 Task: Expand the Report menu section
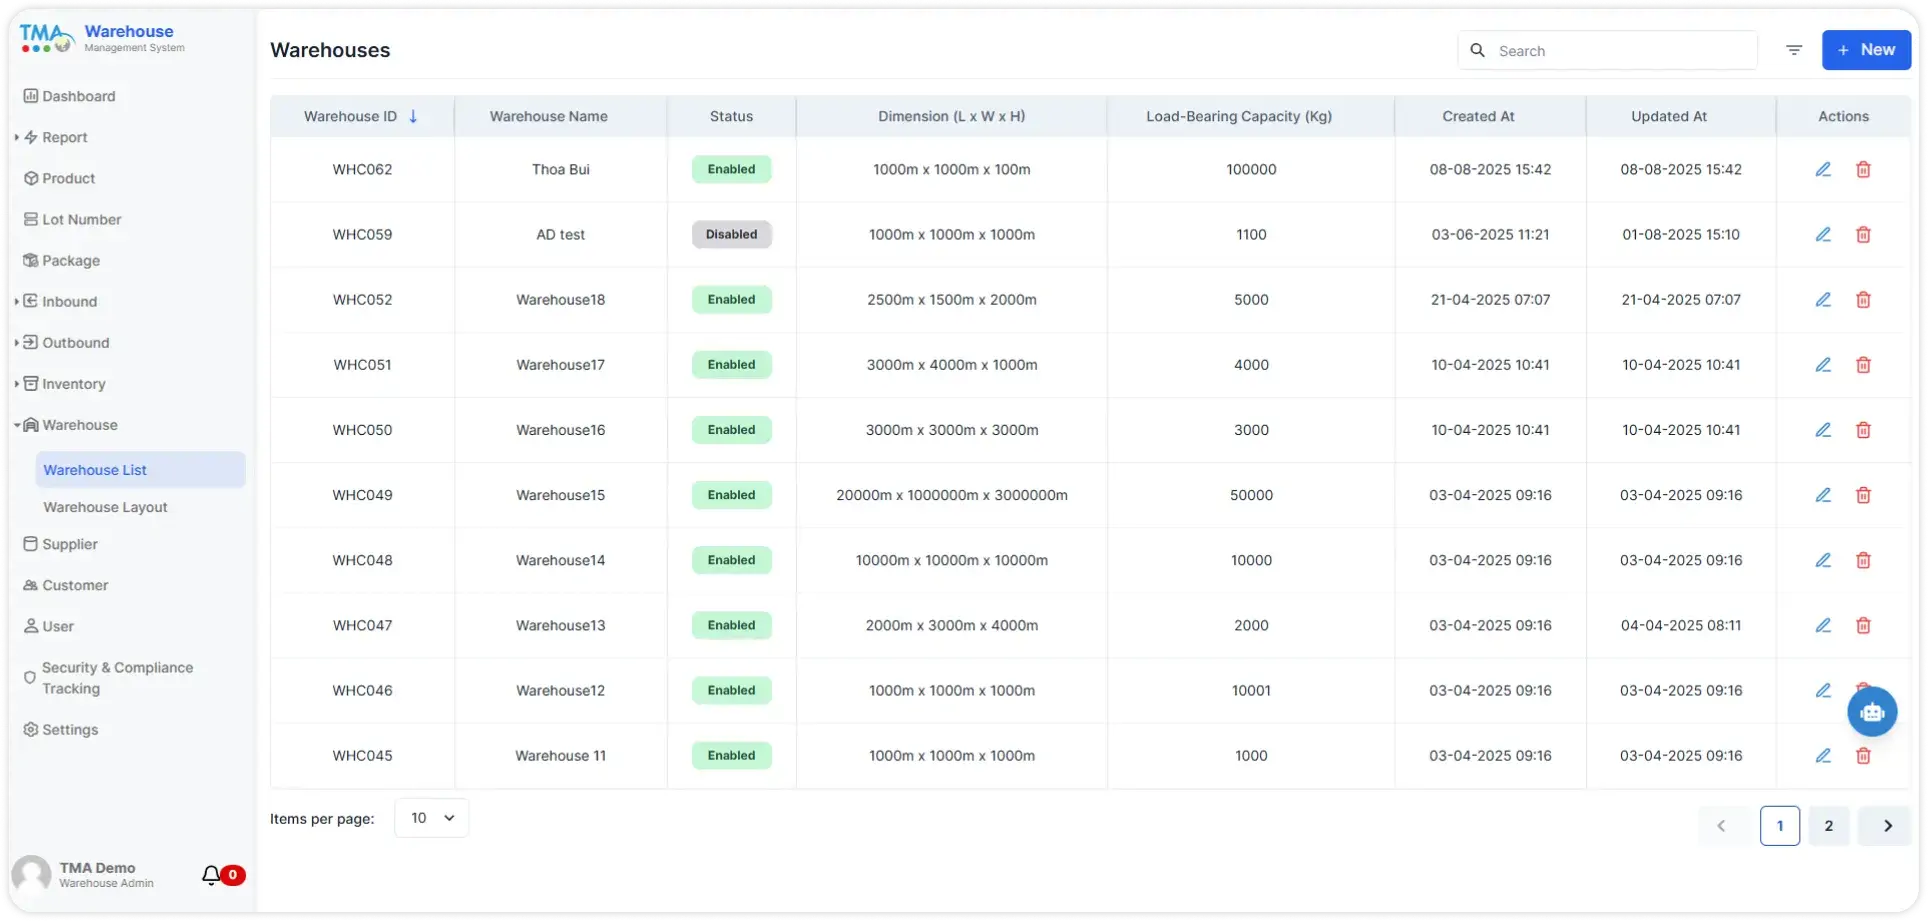(64, 137)
